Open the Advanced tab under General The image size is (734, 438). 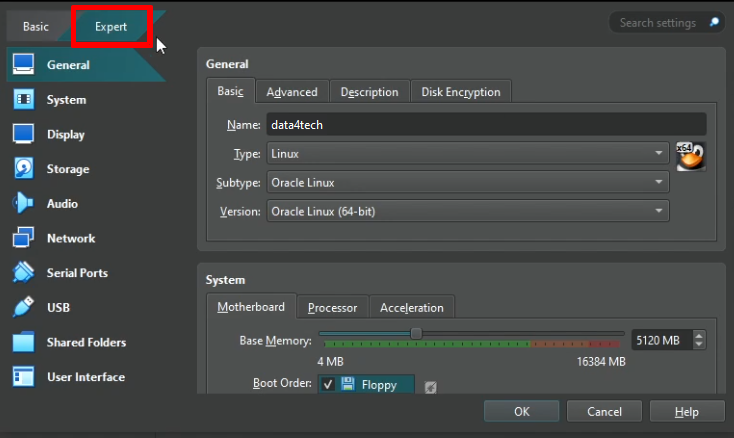pos(292,92)
